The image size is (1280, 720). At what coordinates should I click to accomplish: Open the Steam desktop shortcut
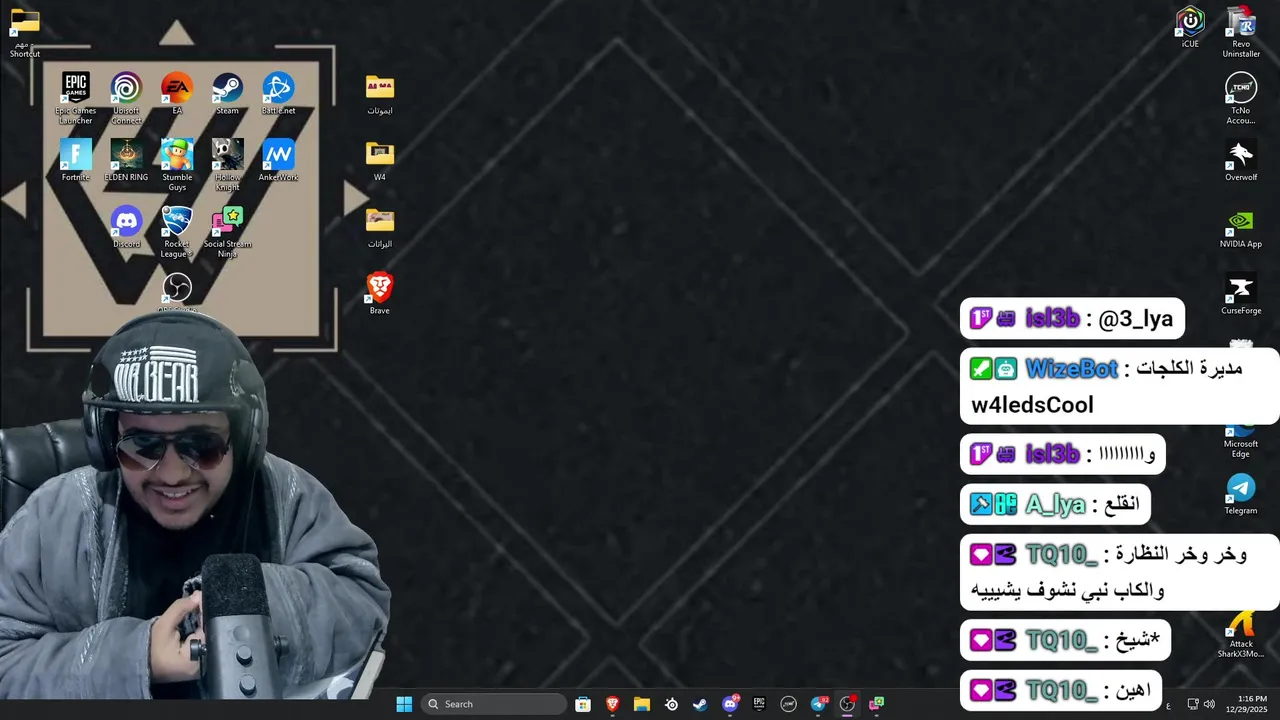point(227,93)
